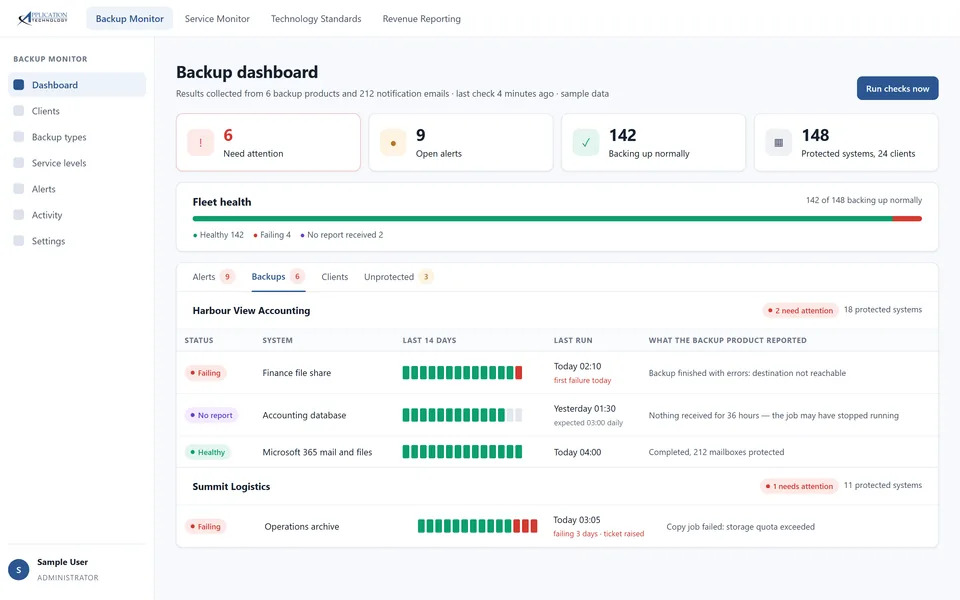Viewport: 960px width, 600px height.
Task: Click the Accounting database 14-day history bars
Action: click(x=462, y=415)
